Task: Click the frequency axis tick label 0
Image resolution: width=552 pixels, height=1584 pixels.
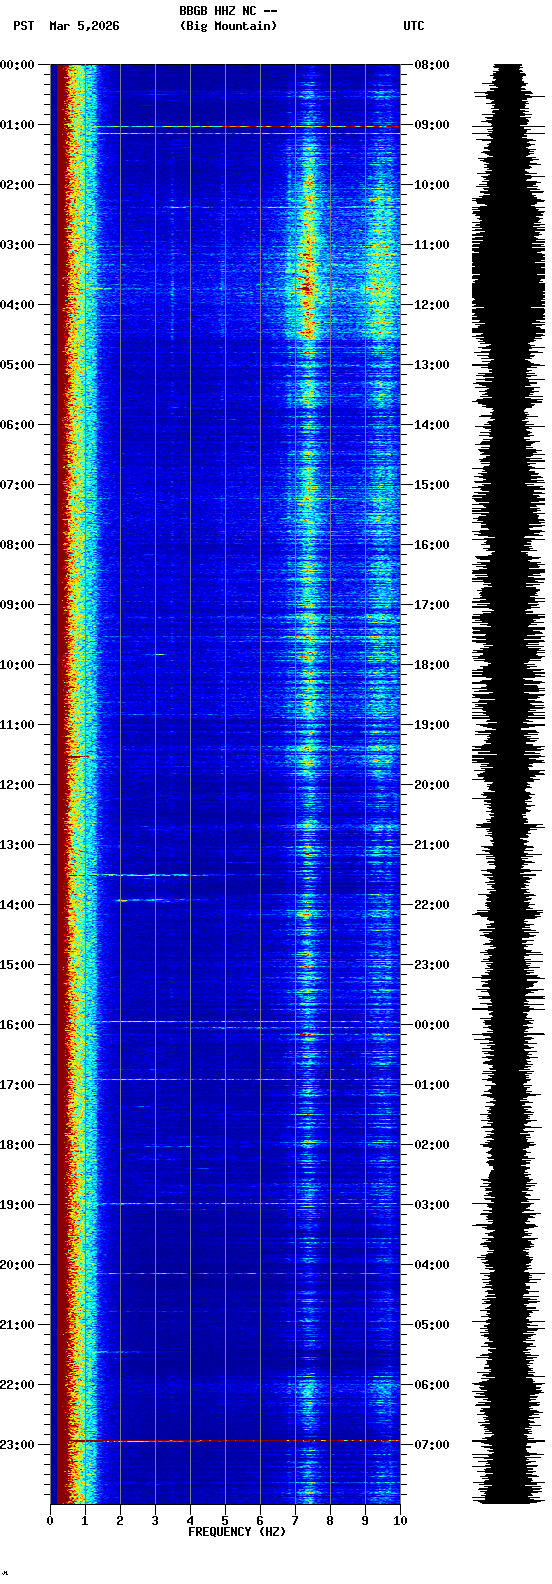Action: click(50, 1521)
